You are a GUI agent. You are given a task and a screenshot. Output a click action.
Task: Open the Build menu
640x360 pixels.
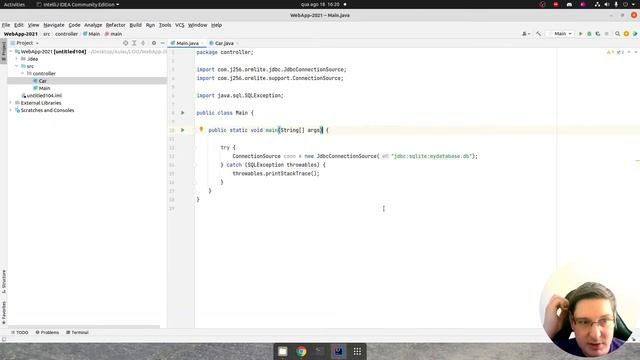tap(136, 25)
